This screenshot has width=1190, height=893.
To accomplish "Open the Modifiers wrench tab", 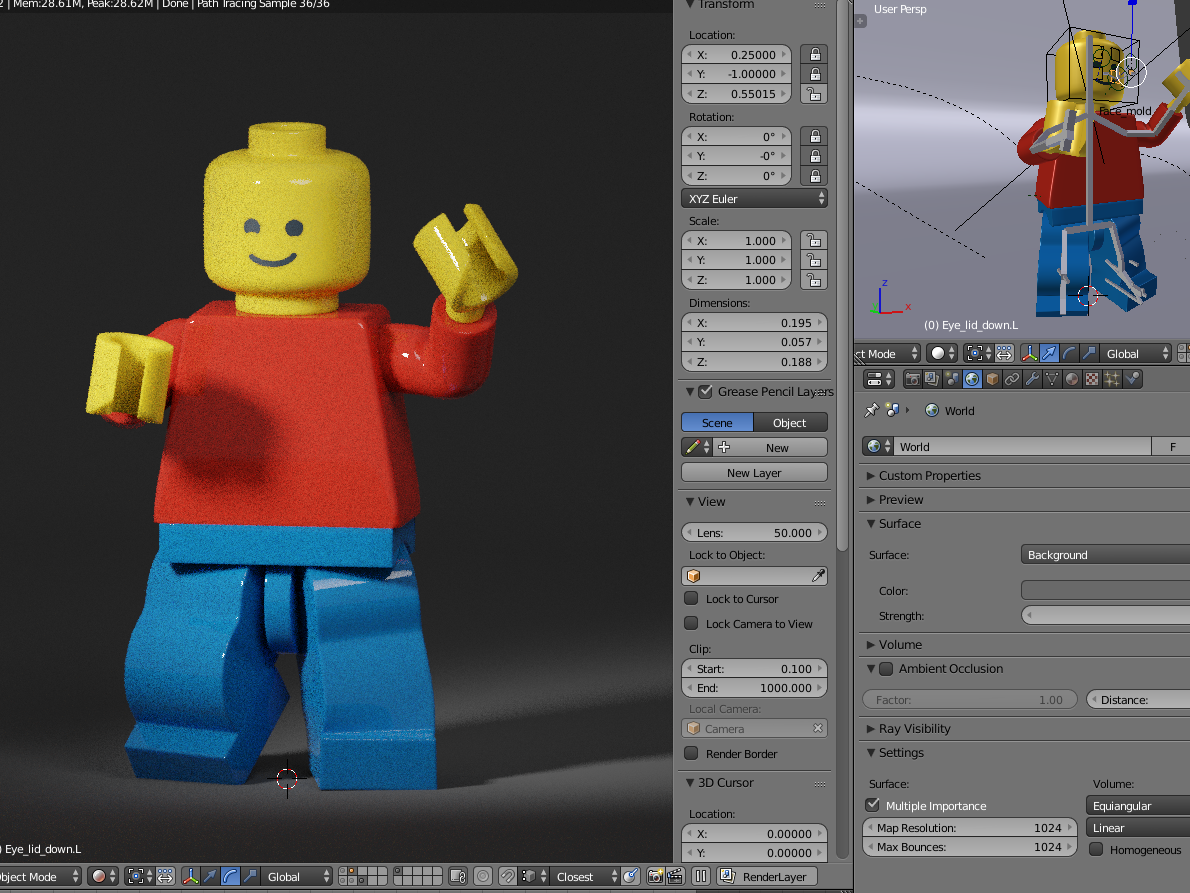I will pos(1032,379).
